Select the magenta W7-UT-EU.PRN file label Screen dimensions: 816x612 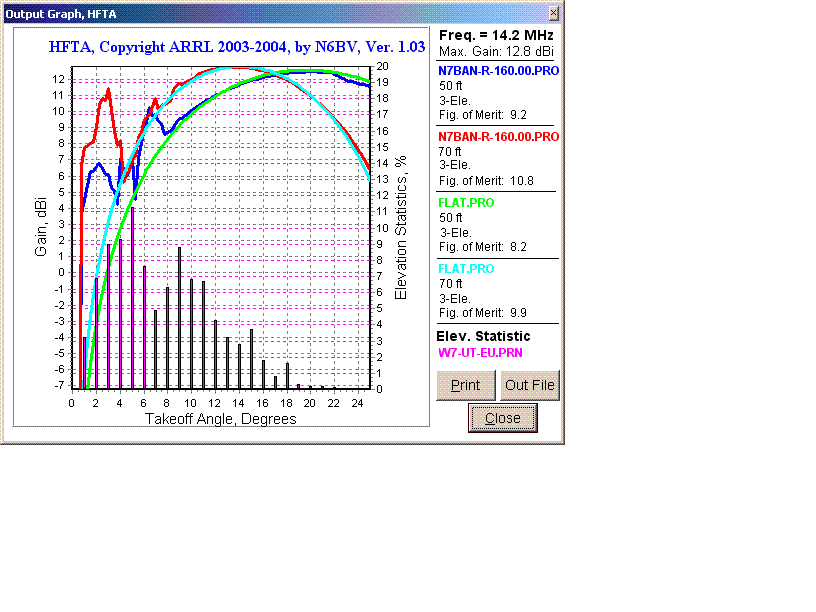coord(480,353)
